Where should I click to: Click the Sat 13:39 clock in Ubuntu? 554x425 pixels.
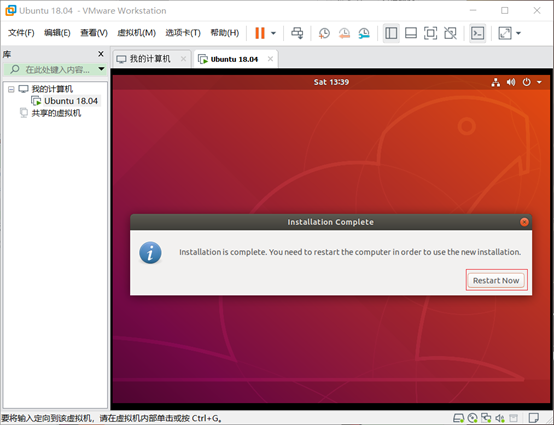pos(331,82)
